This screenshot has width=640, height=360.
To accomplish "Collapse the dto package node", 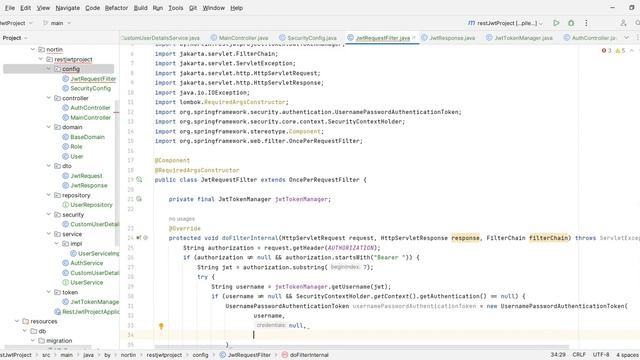I will point(49,166).
